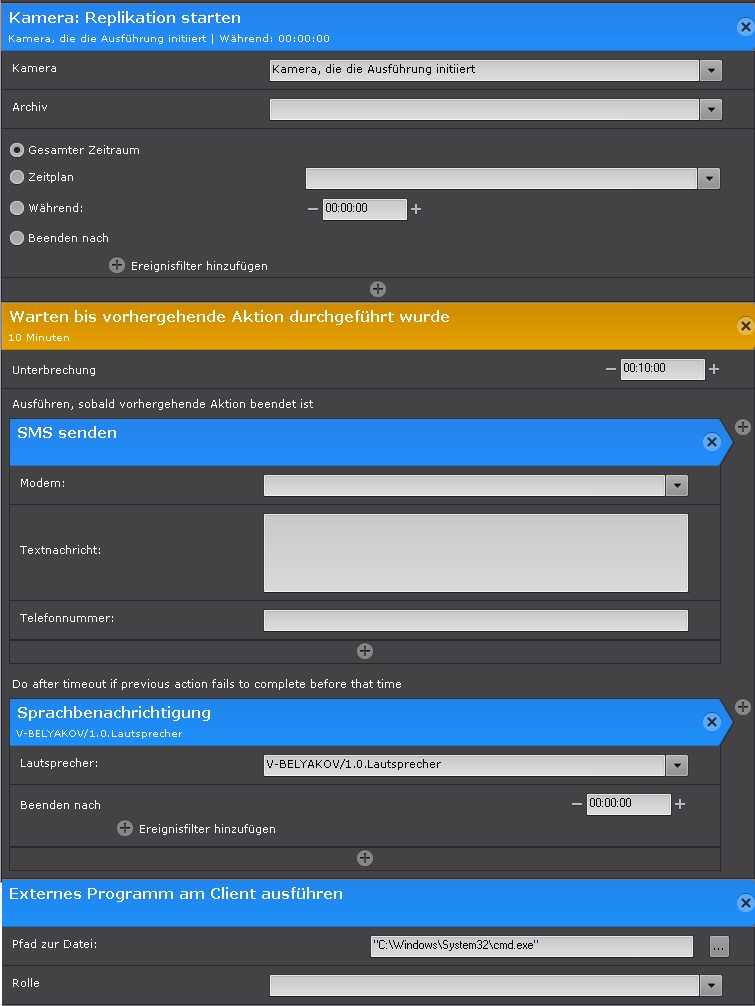Expand the Lautsprecher dropdown
This screenshot has height=1006, width=755.
tap(677, 765)
